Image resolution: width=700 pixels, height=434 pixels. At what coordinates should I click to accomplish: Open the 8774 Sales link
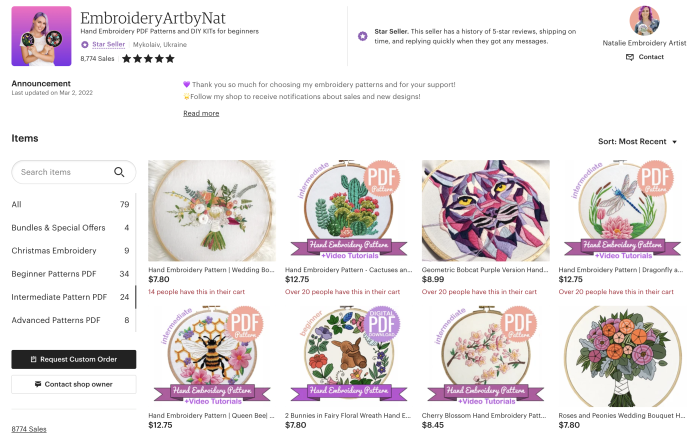coord(29,428)
